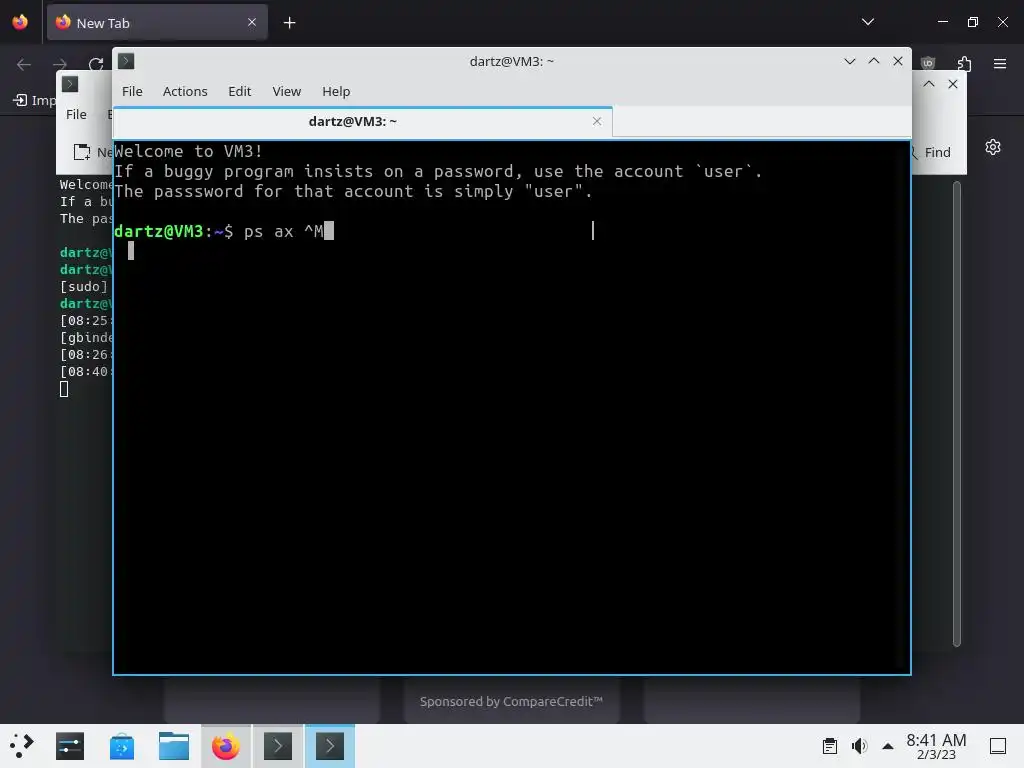Maximize the front terminal window
Image resolution: width=1024 pixels, height=768 pixels.
pos(874,61)
